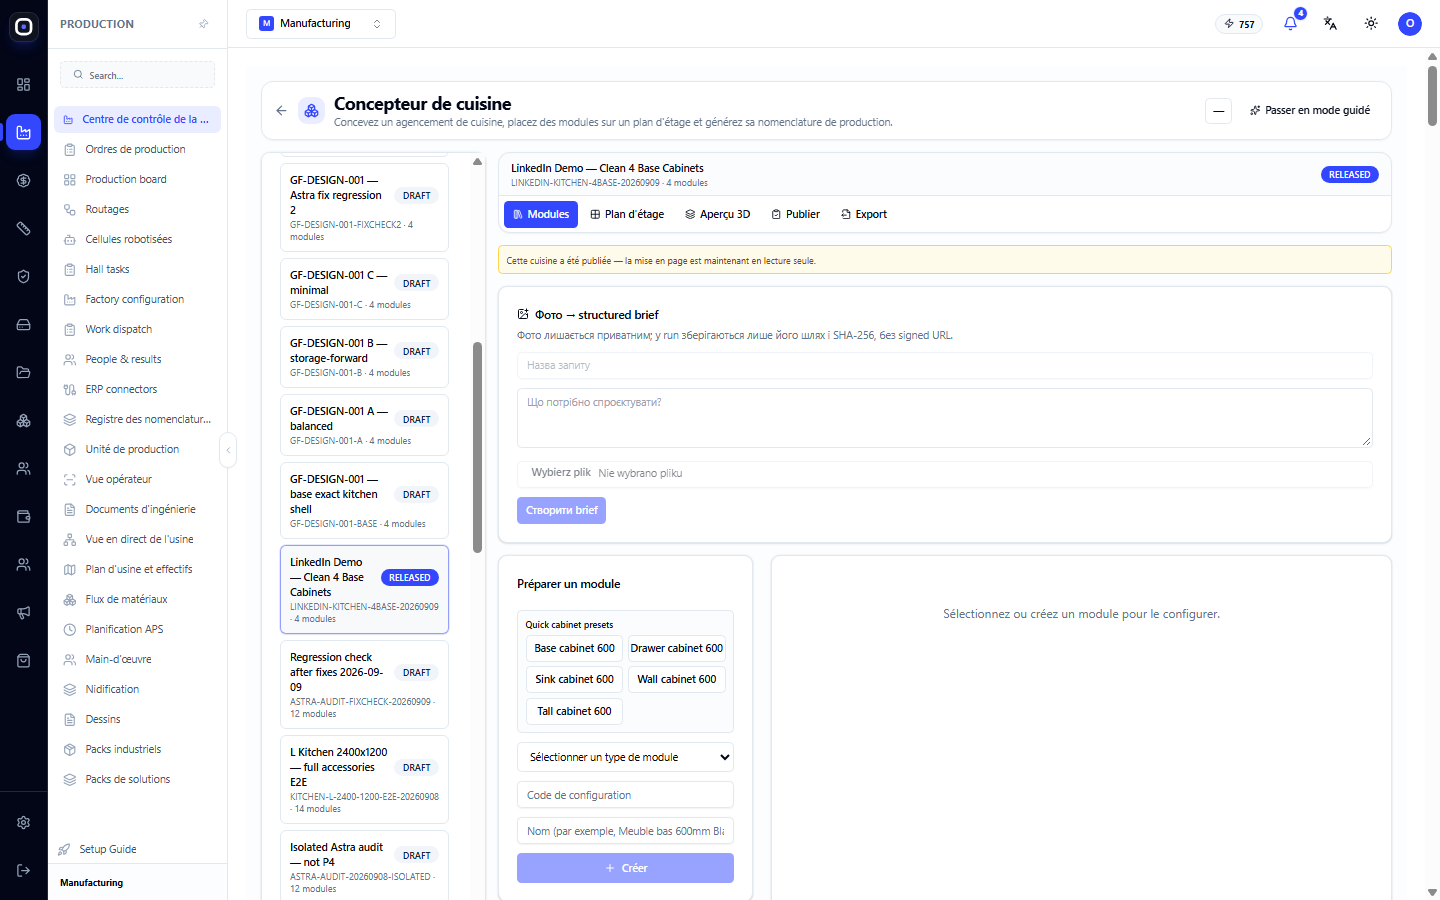Switch to guided mode with Passer en mode guidé

[1310, 111]
